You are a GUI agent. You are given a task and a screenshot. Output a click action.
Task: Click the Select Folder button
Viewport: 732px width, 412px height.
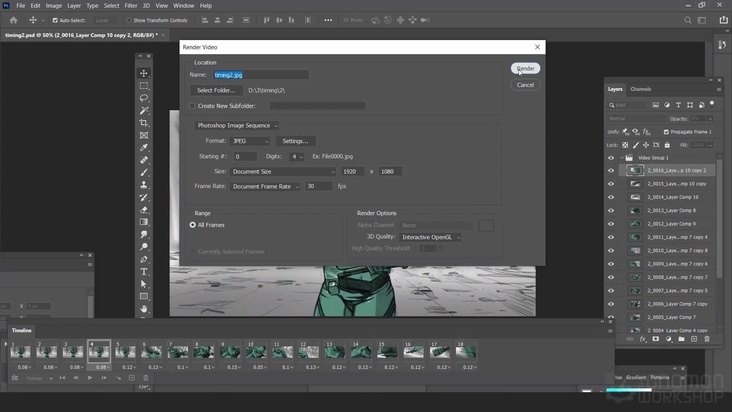pyautogui.click(x=216, y=90)
